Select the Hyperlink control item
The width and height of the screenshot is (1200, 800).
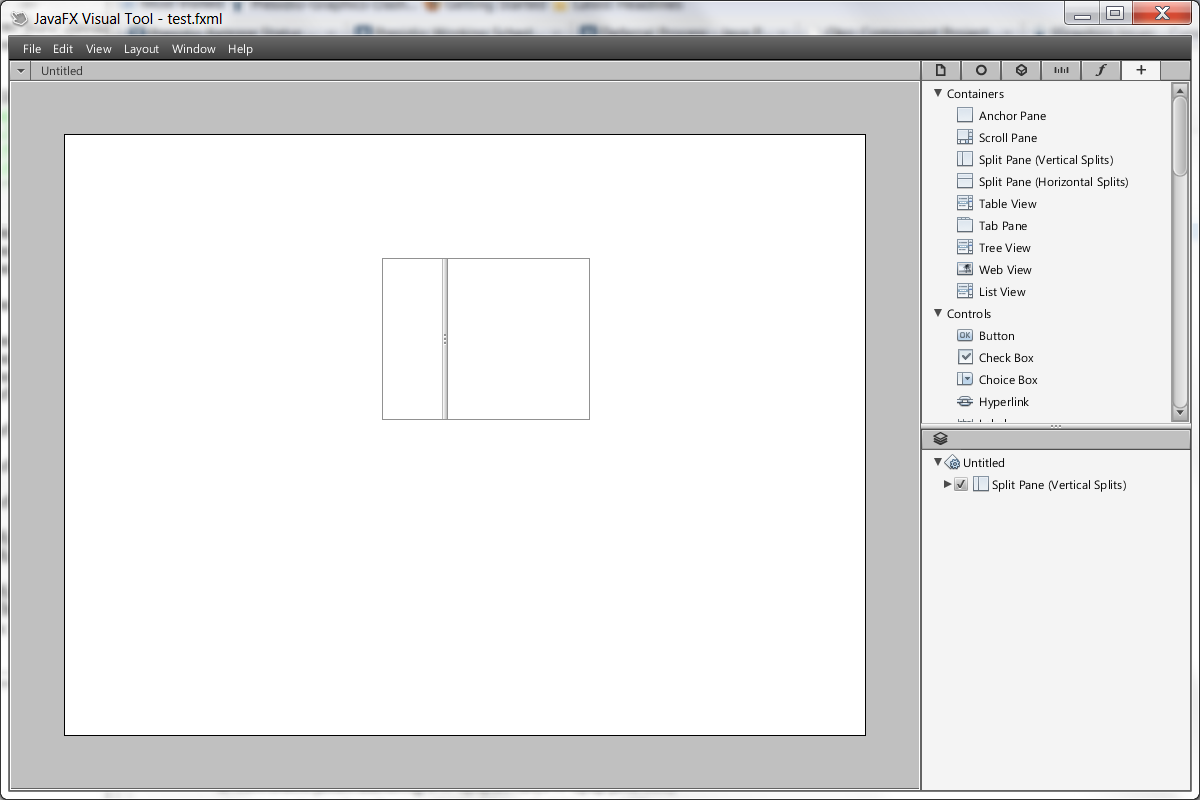click(x=1003, y=402)
